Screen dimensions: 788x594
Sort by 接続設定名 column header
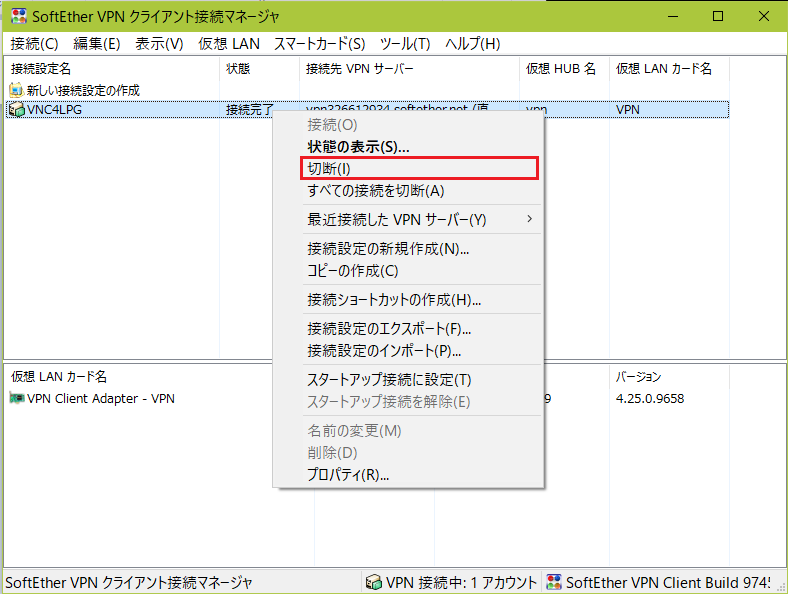click(112, 69)
